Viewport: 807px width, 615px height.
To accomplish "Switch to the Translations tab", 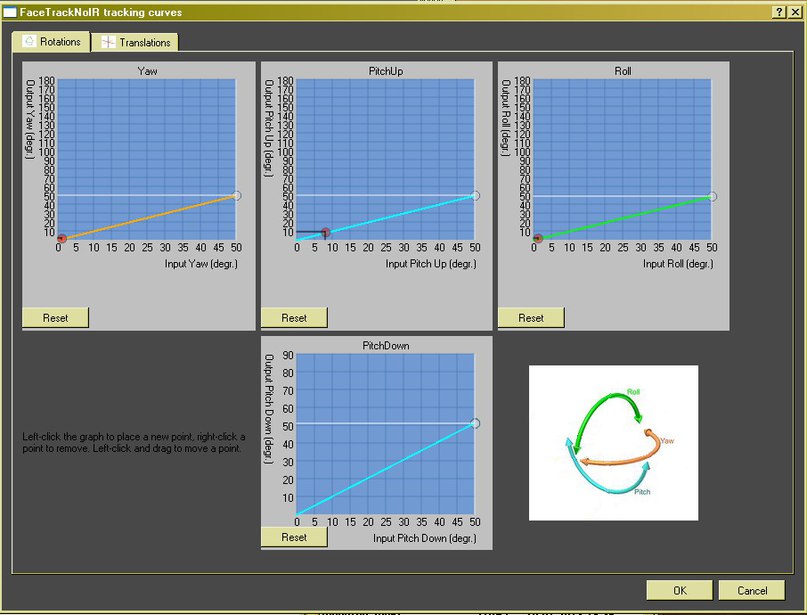I will (x=135, y=42).
